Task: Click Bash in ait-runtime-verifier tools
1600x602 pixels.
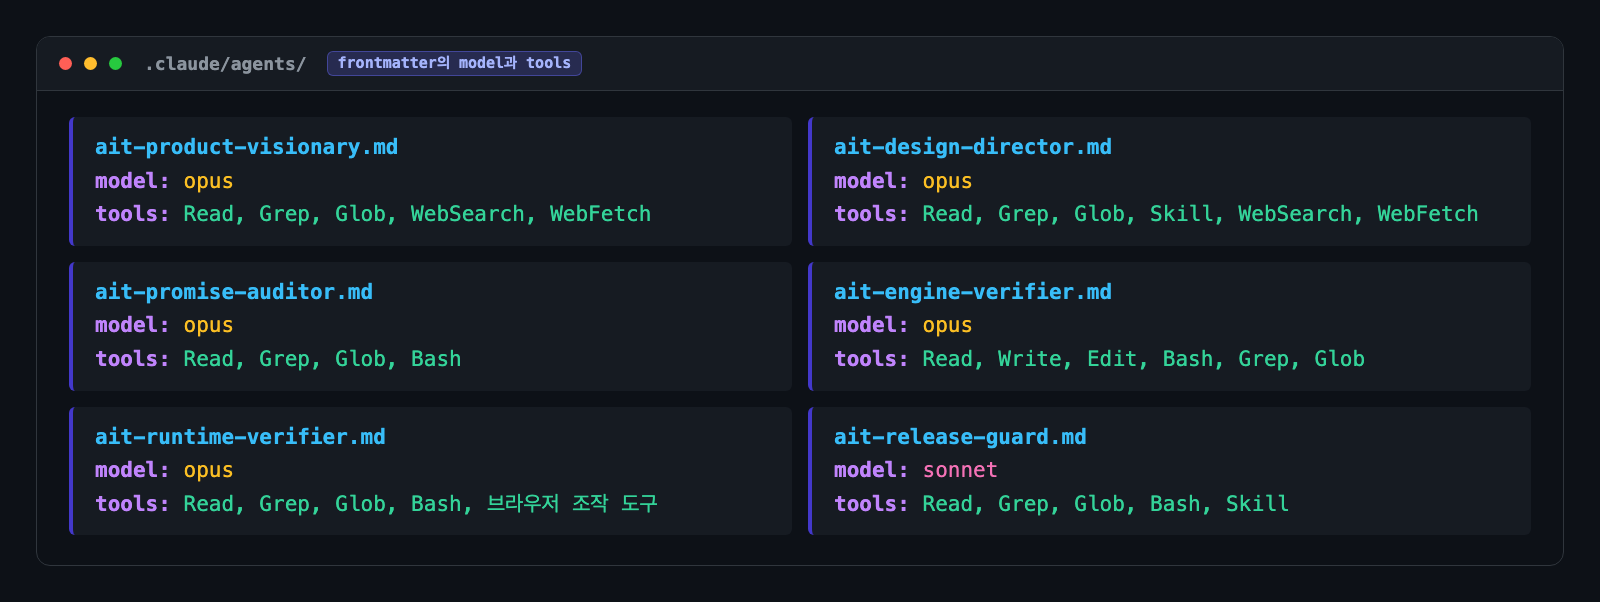Action: click(436, 504)
